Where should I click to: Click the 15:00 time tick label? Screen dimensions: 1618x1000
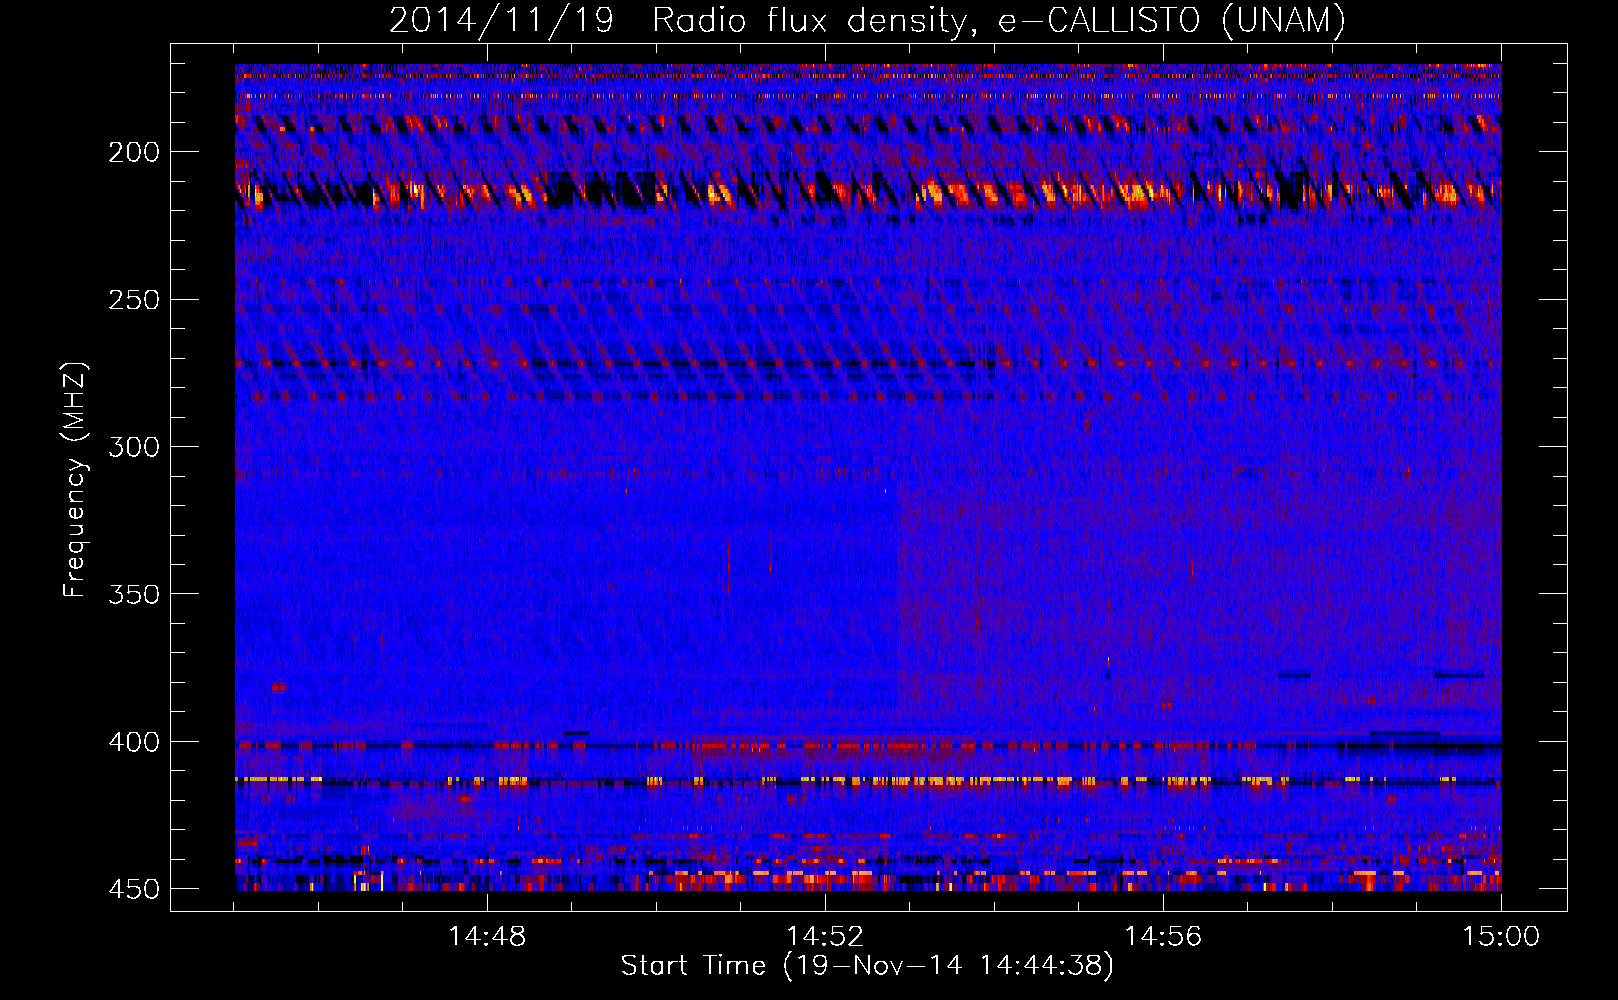point(1501,936)
